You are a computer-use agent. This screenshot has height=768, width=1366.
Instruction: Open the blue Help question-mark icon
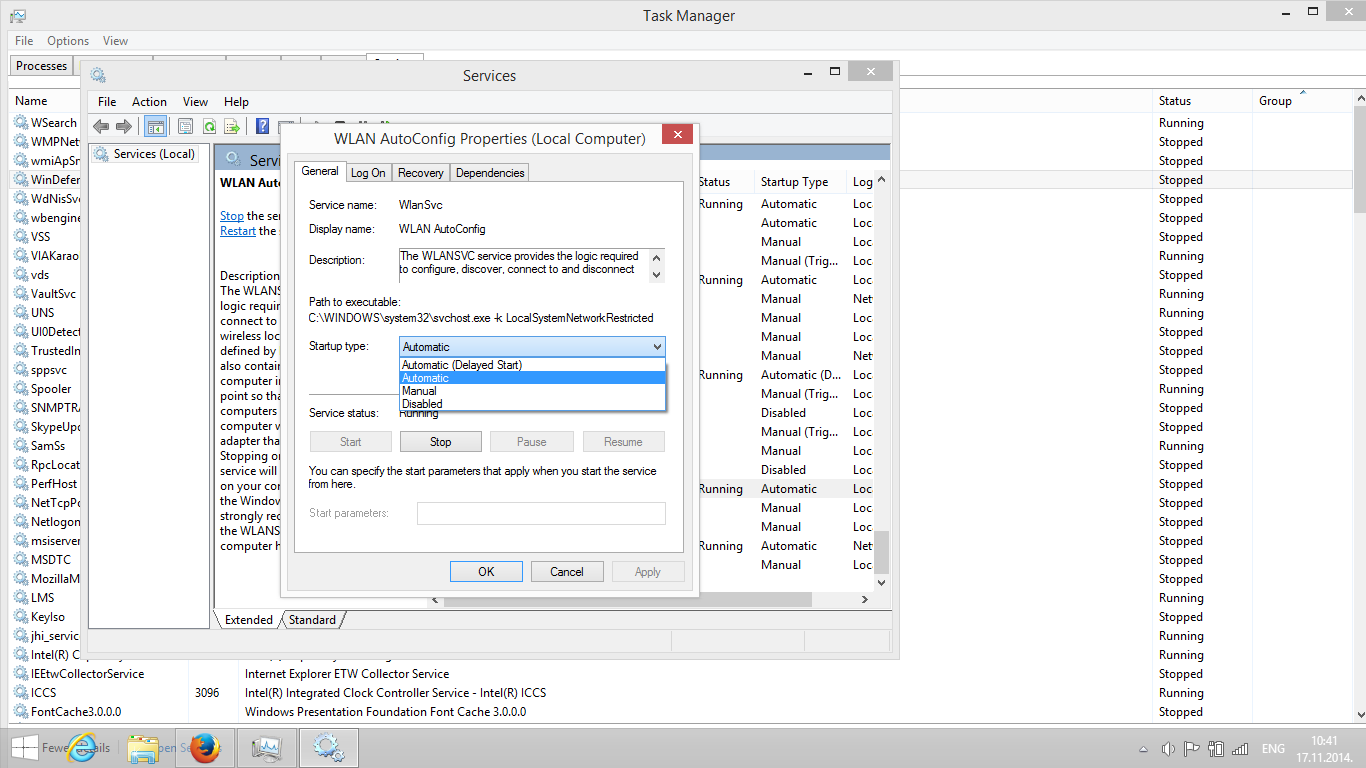262,126
